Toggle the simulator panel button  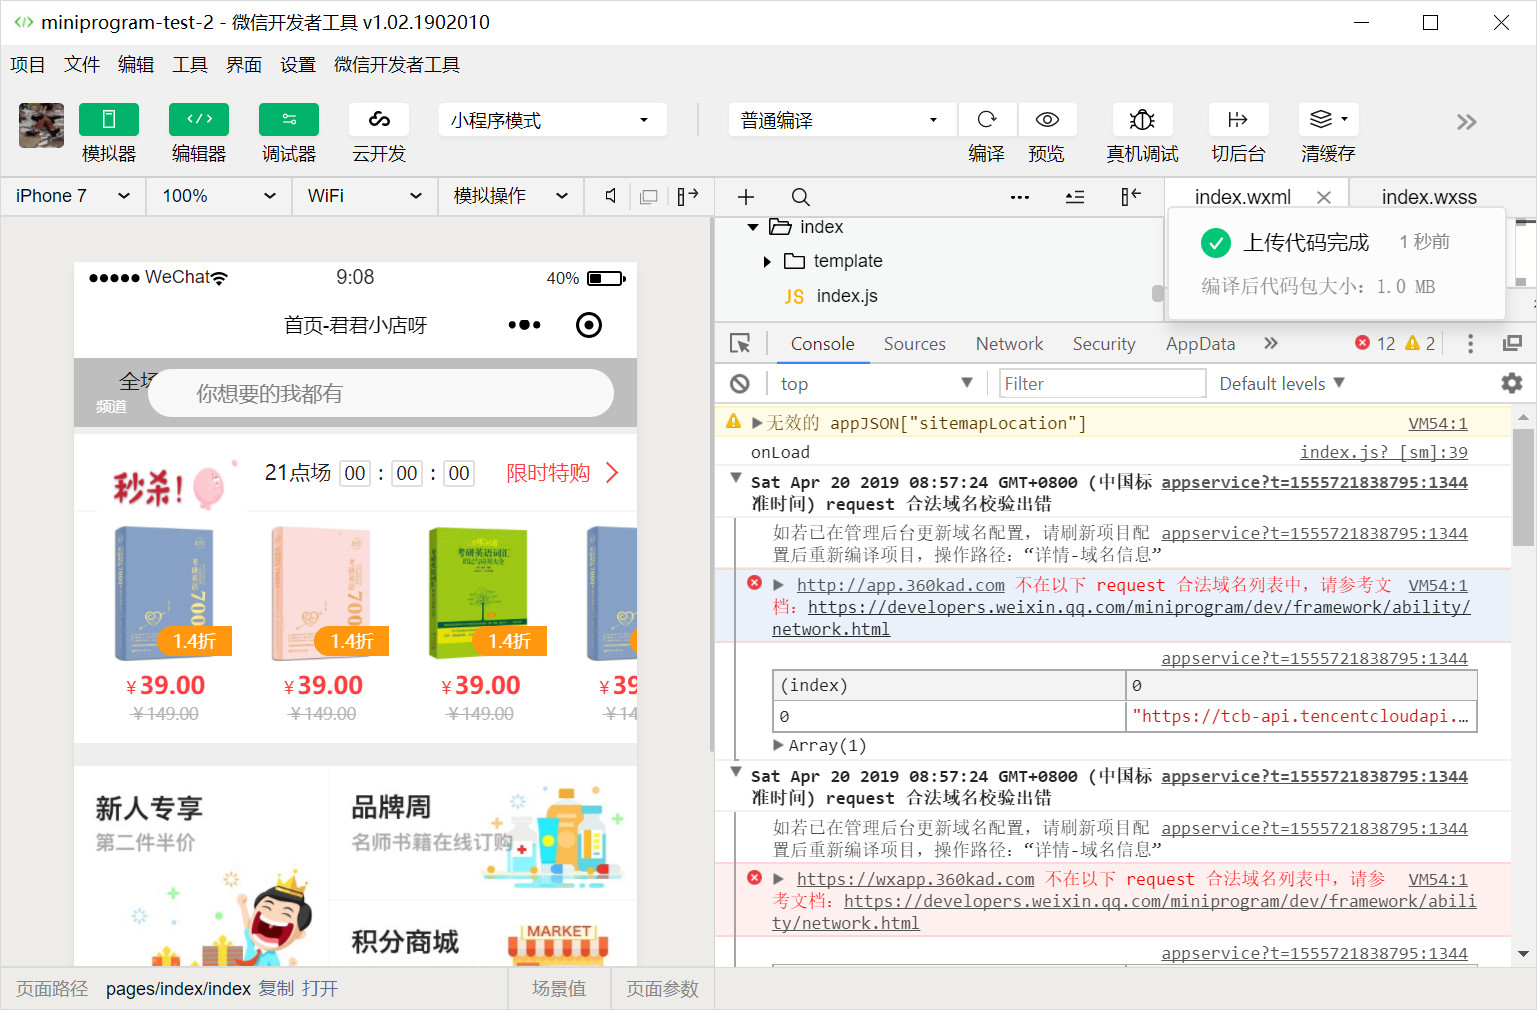(109, 120)
